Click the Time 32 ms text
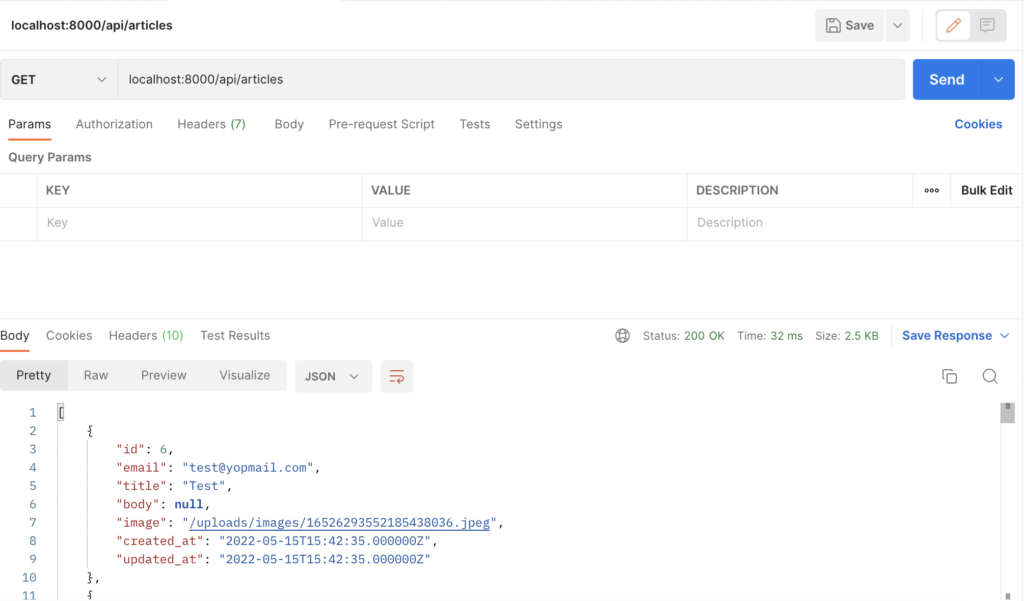 click(770, 336)
